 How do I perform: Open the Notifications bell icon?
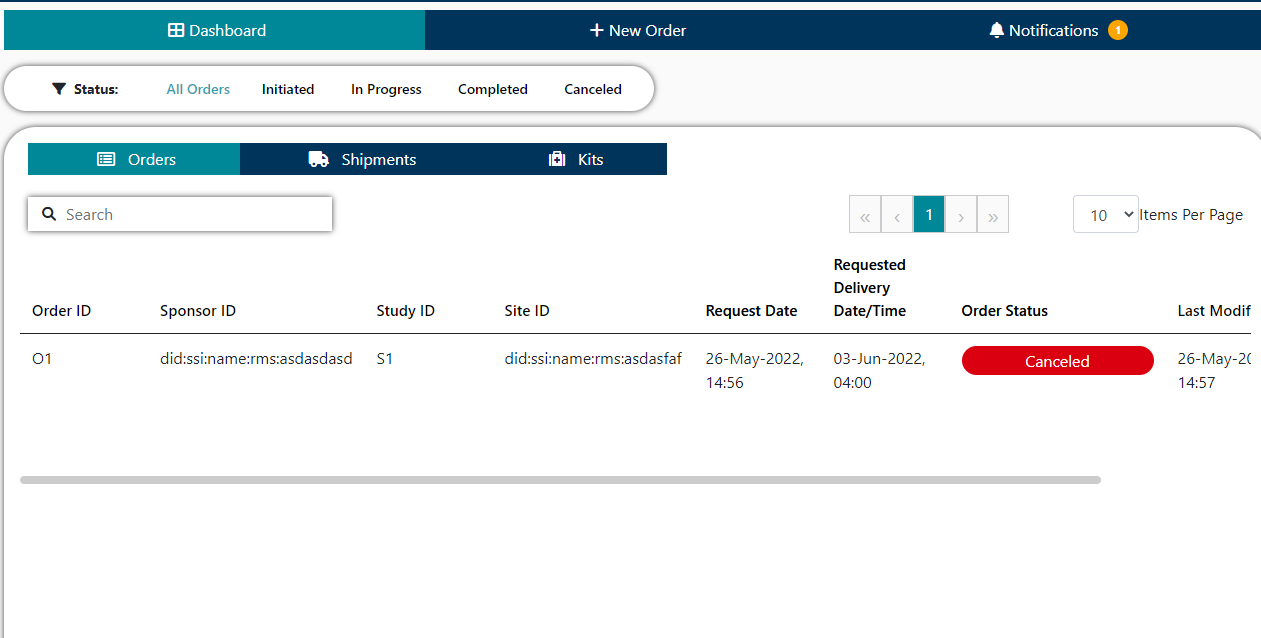[996, 30]
